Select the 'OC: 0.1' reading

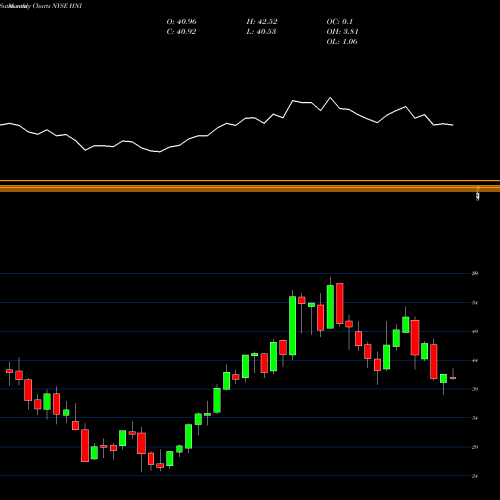point(340,22)
